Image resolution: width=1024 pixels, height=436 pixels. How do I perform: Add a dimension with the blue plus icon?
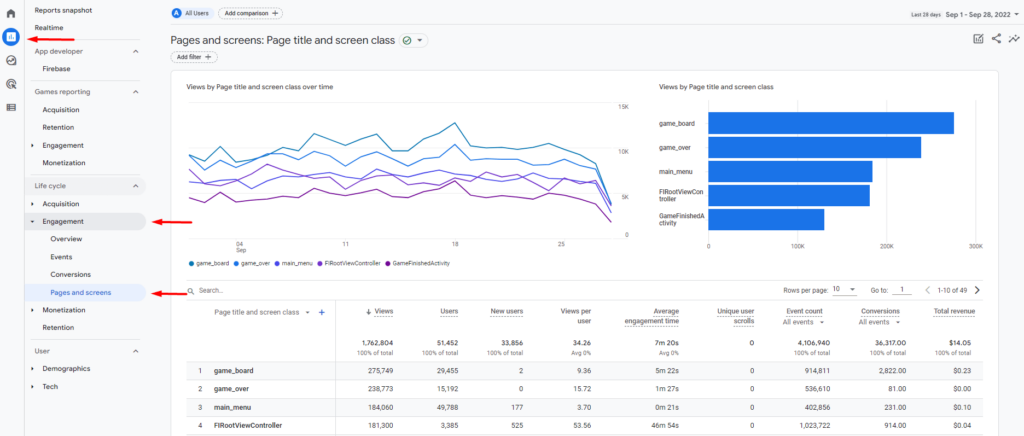pos(321,313)
